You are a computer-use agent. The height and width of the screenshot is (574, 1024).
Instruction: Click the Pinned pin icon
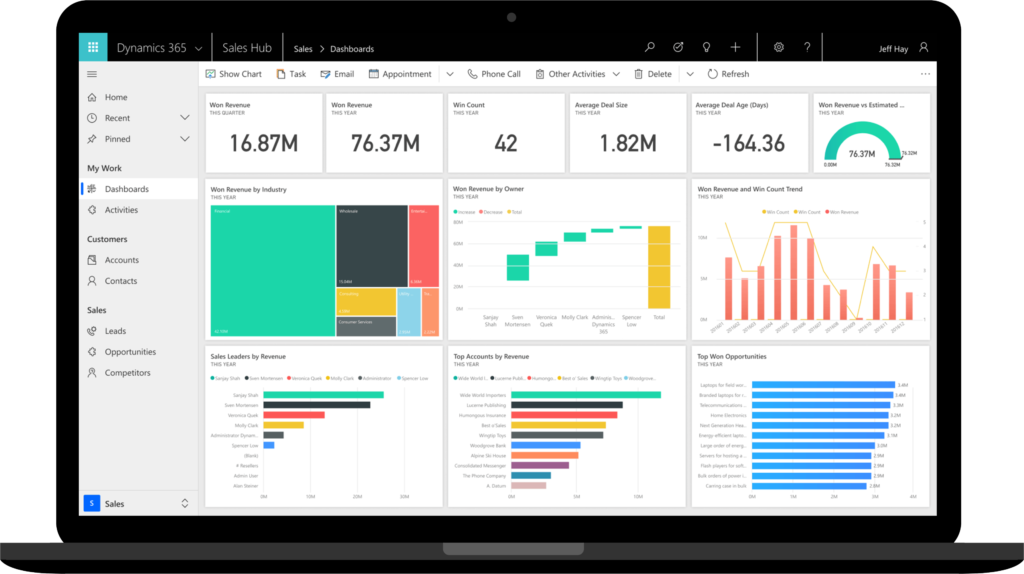tap(92, 139)
